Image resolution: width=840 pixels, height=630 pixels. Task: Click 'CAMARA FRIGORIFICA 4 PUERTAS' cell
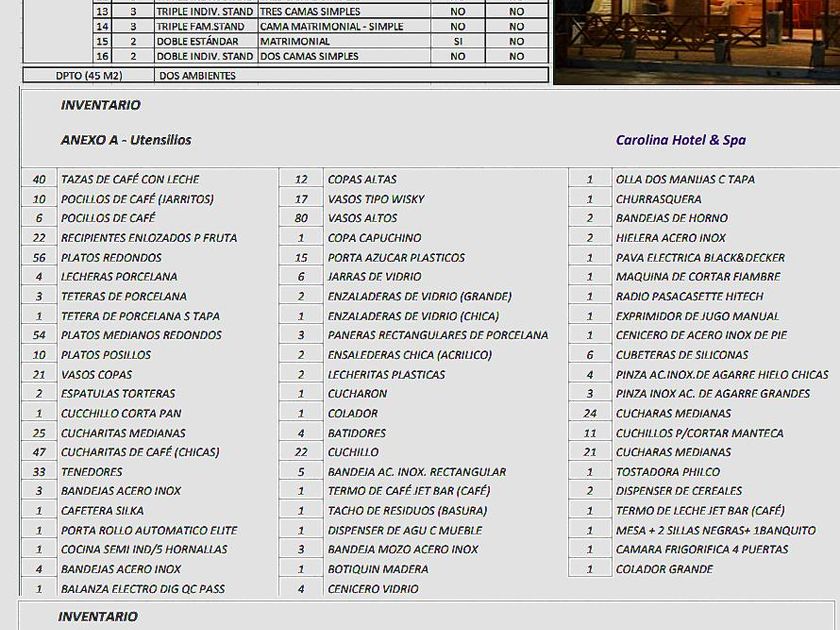click(x=702, y=550)
